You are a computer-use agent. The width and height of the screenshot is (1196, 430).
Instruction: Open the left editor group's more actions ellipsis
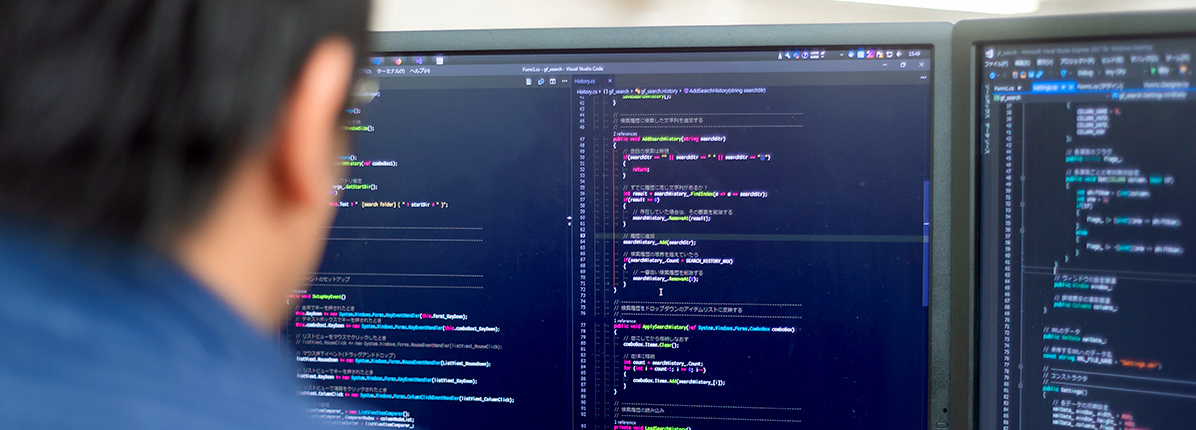[x=564, y=81]
